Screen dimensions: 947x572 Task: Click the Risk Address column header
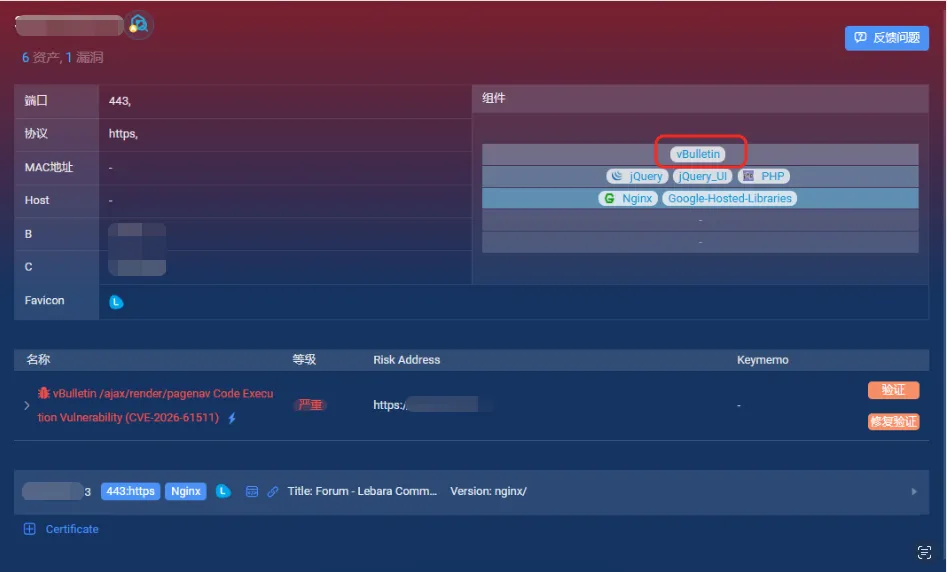pyautogui.click(x=406, y=360)
